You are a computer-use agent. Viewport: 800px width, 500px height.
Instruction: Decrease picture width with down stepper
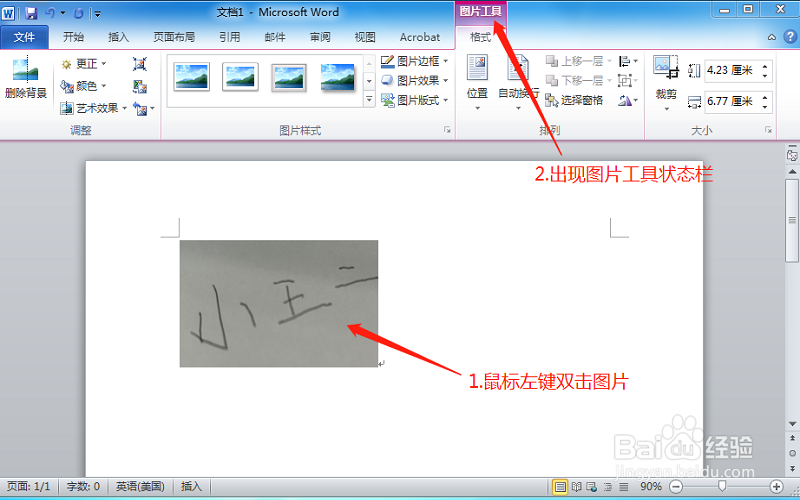(765, 107)
